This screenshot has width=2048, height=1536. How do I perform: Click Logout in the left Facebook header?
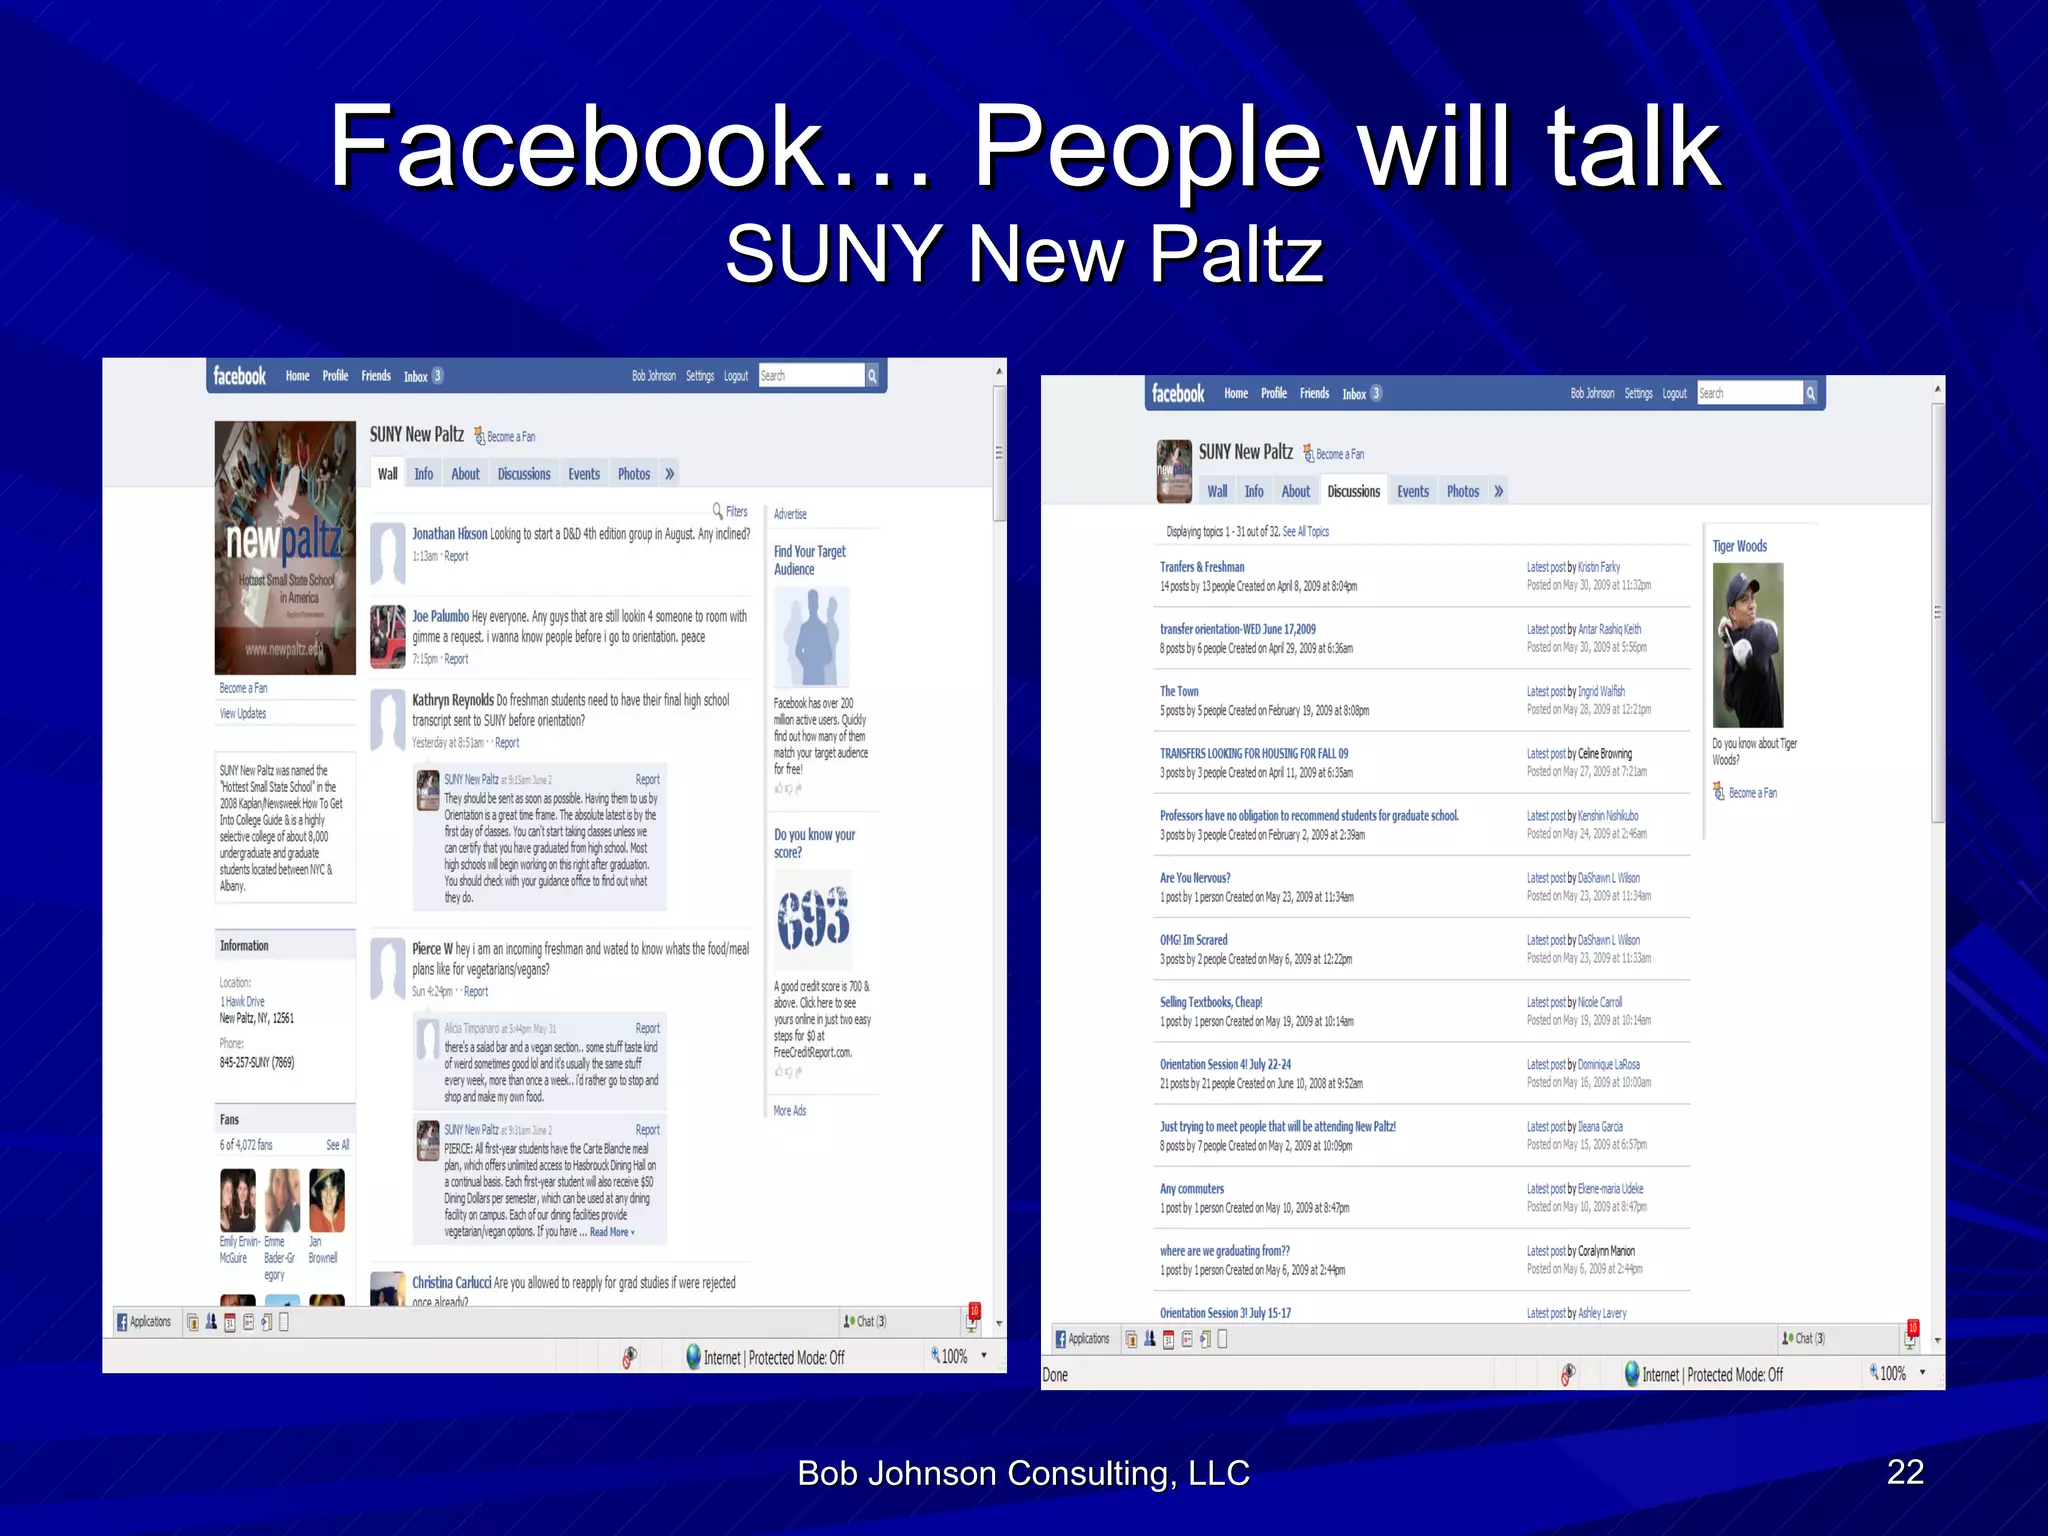736,376
